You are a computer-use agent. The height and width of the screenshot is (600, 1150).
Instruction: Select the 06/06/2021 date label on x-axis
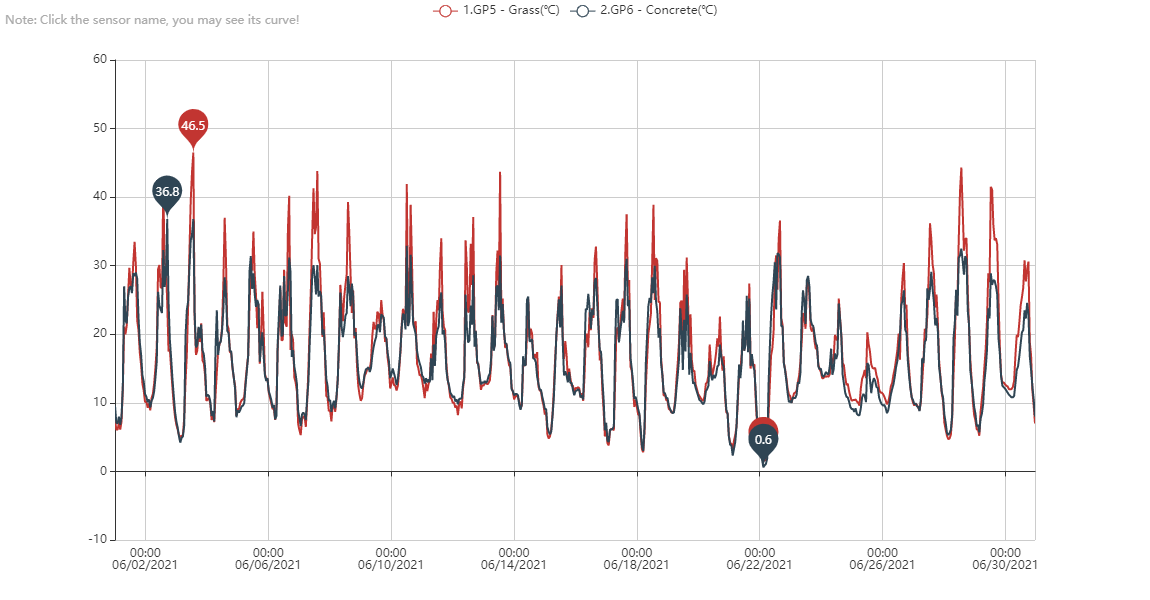(268, 565)
